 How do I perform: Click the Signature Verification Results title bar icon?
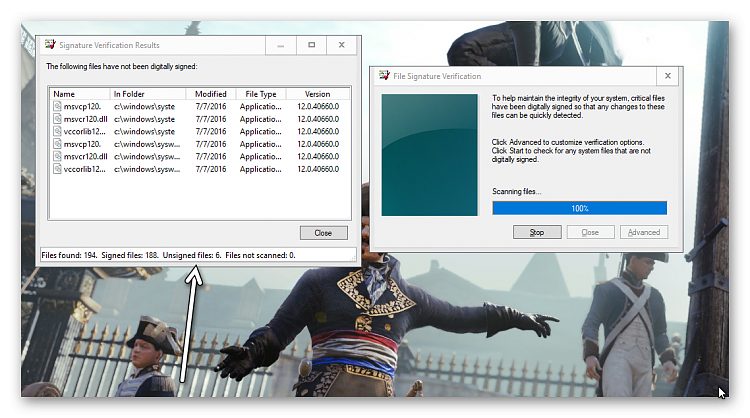click(50, 44)
